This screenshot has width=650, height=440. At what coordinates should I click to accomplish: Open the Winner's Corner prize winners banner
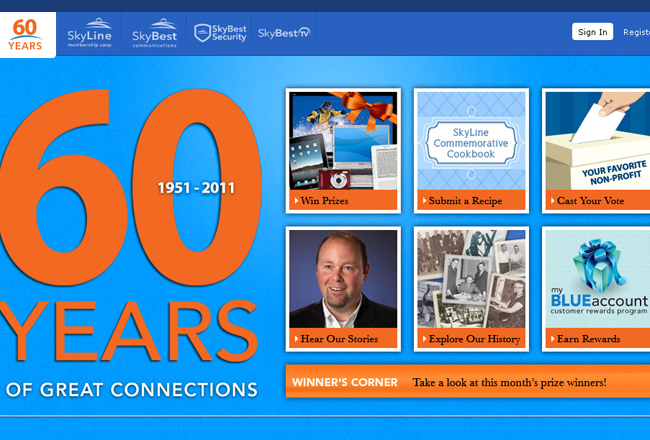click(467, 382)
